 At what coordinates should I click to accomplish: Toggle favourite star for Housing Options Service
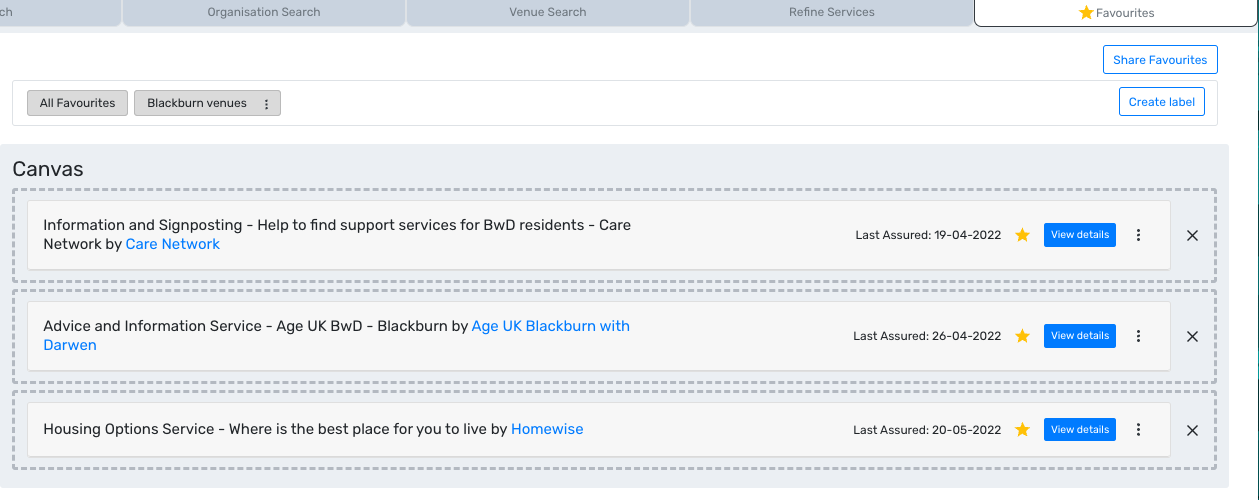point(1022,430)
